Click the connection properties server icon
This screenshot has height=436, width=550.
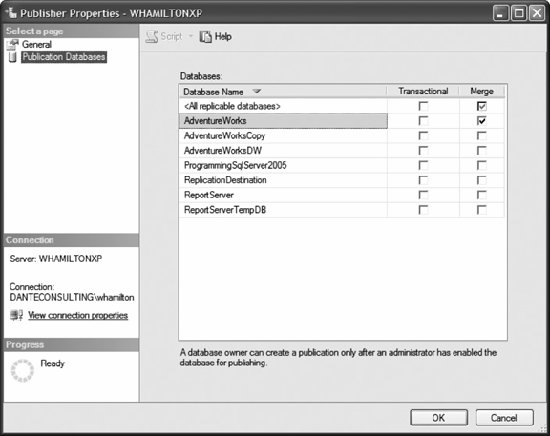pyautogui.click(x=16, y=315)
